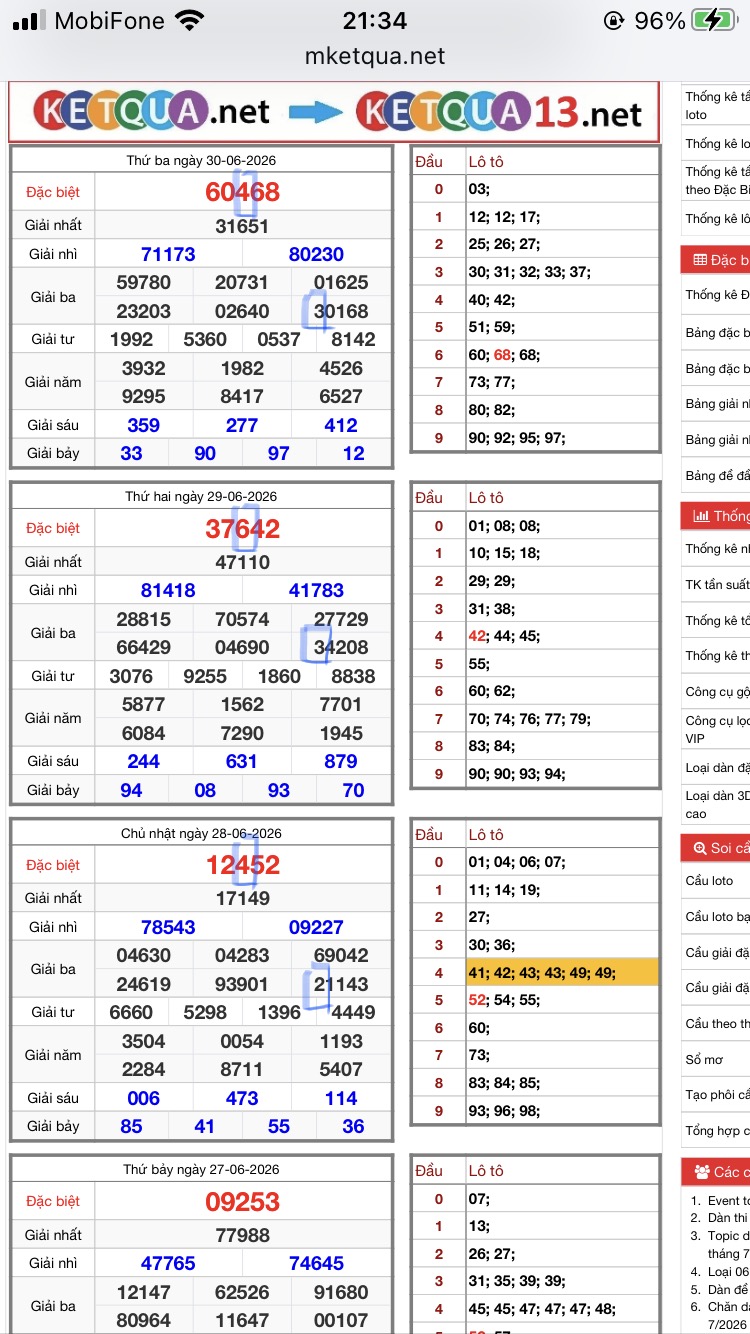The image size is (750, 1334).
Task: Open the 'Dàn đề' forum topic link
Action: [728, 1290]
